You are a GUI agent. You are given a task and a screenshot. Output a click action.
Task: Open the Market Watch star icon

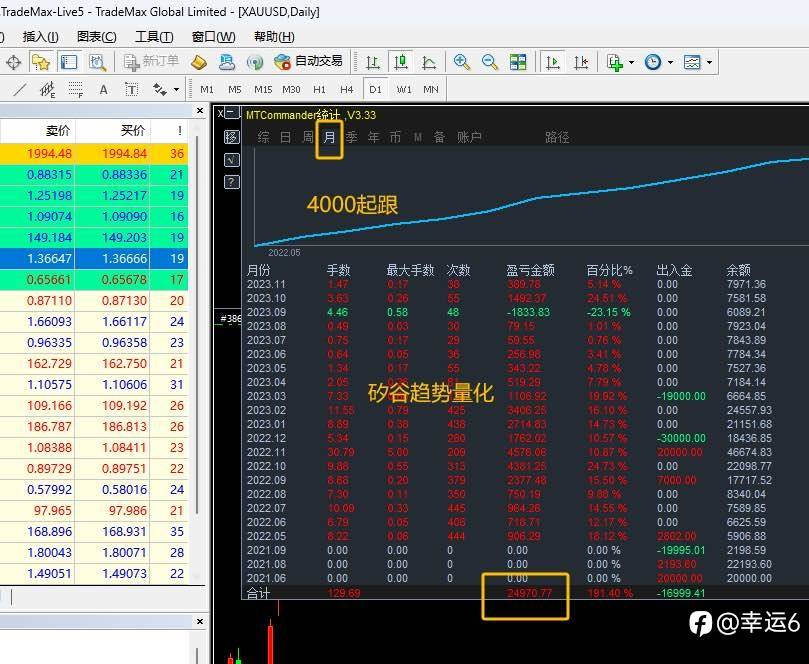(41, 62)
